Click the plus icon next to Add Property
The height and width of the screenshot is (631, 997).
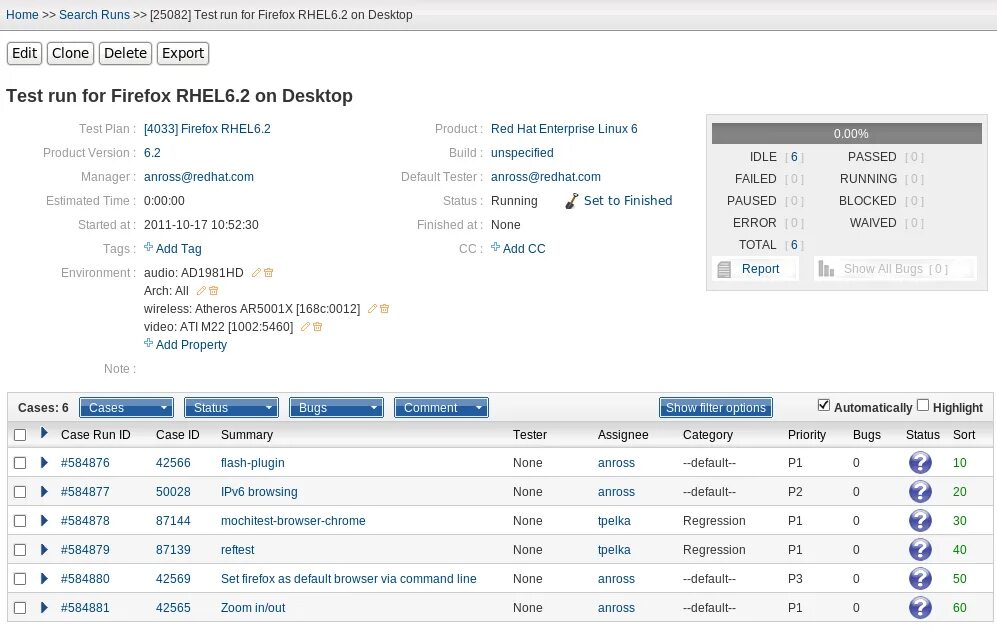(x=148, y=343)
